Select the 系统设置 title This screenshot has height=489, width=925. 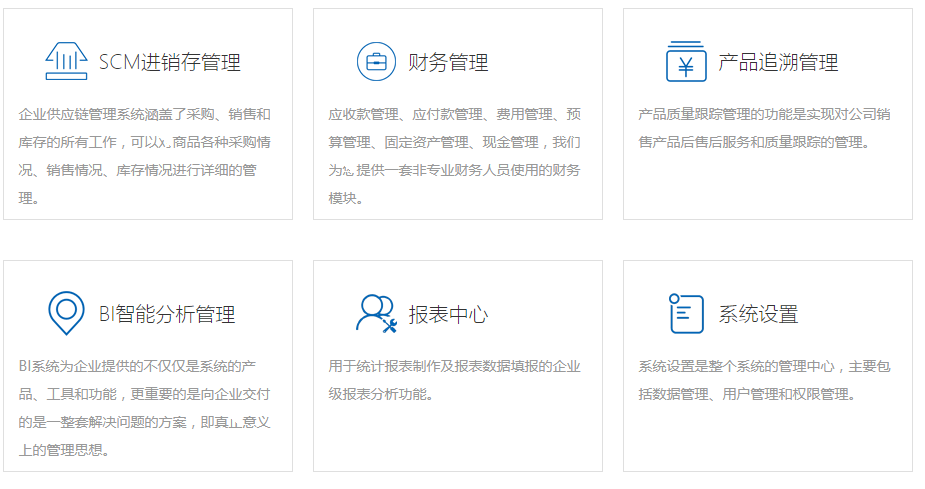tap(758, 314)
